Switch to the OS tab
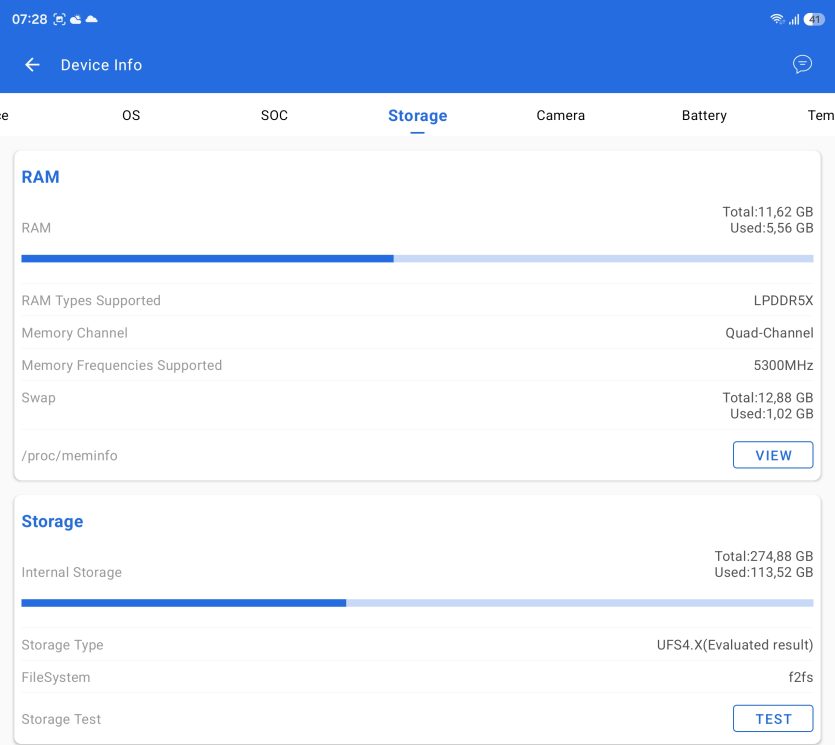The height and width of the screenshot is (745, 835). pyautogui.click(x=131, y=115)
